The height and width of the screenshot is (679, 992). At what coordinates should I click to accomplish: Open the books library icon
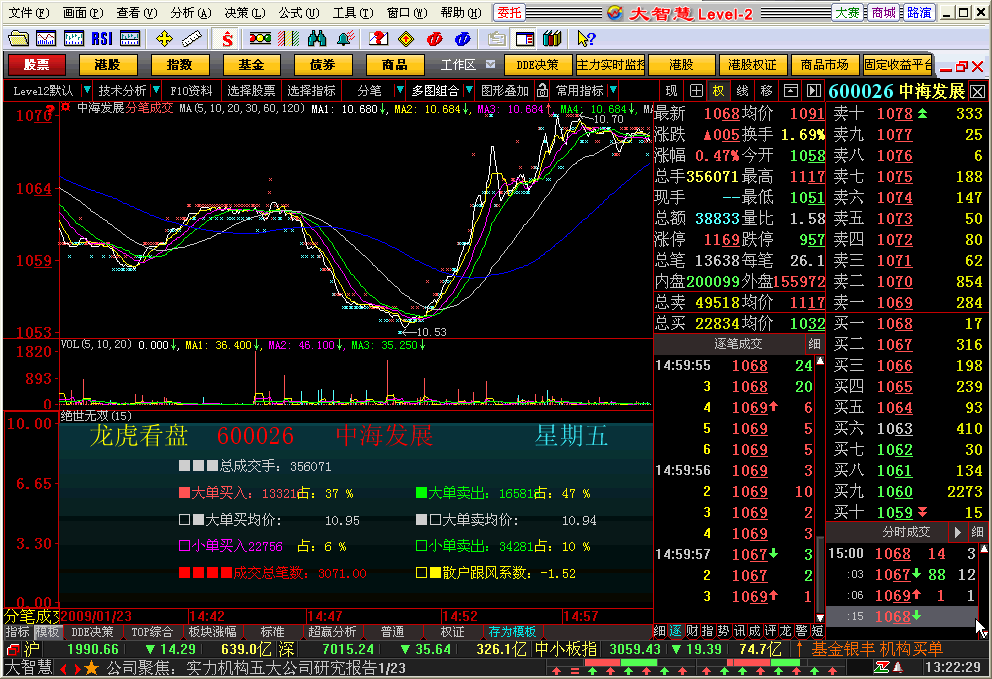click(x=552, y=39)
